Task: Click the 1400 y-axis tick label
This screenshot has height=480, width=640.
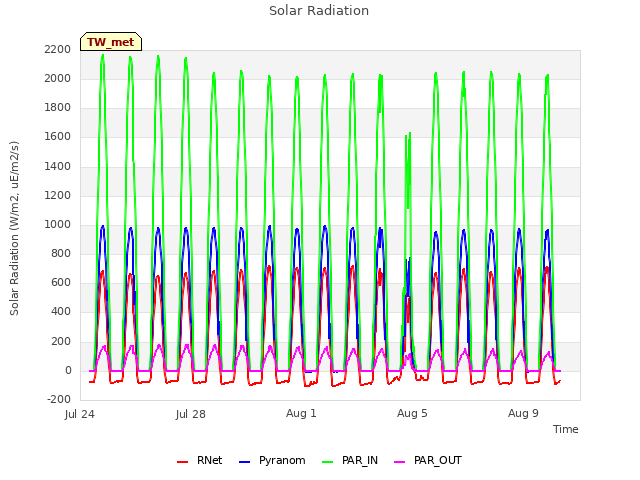Action: pyautogui.click(x=58, y=167)
